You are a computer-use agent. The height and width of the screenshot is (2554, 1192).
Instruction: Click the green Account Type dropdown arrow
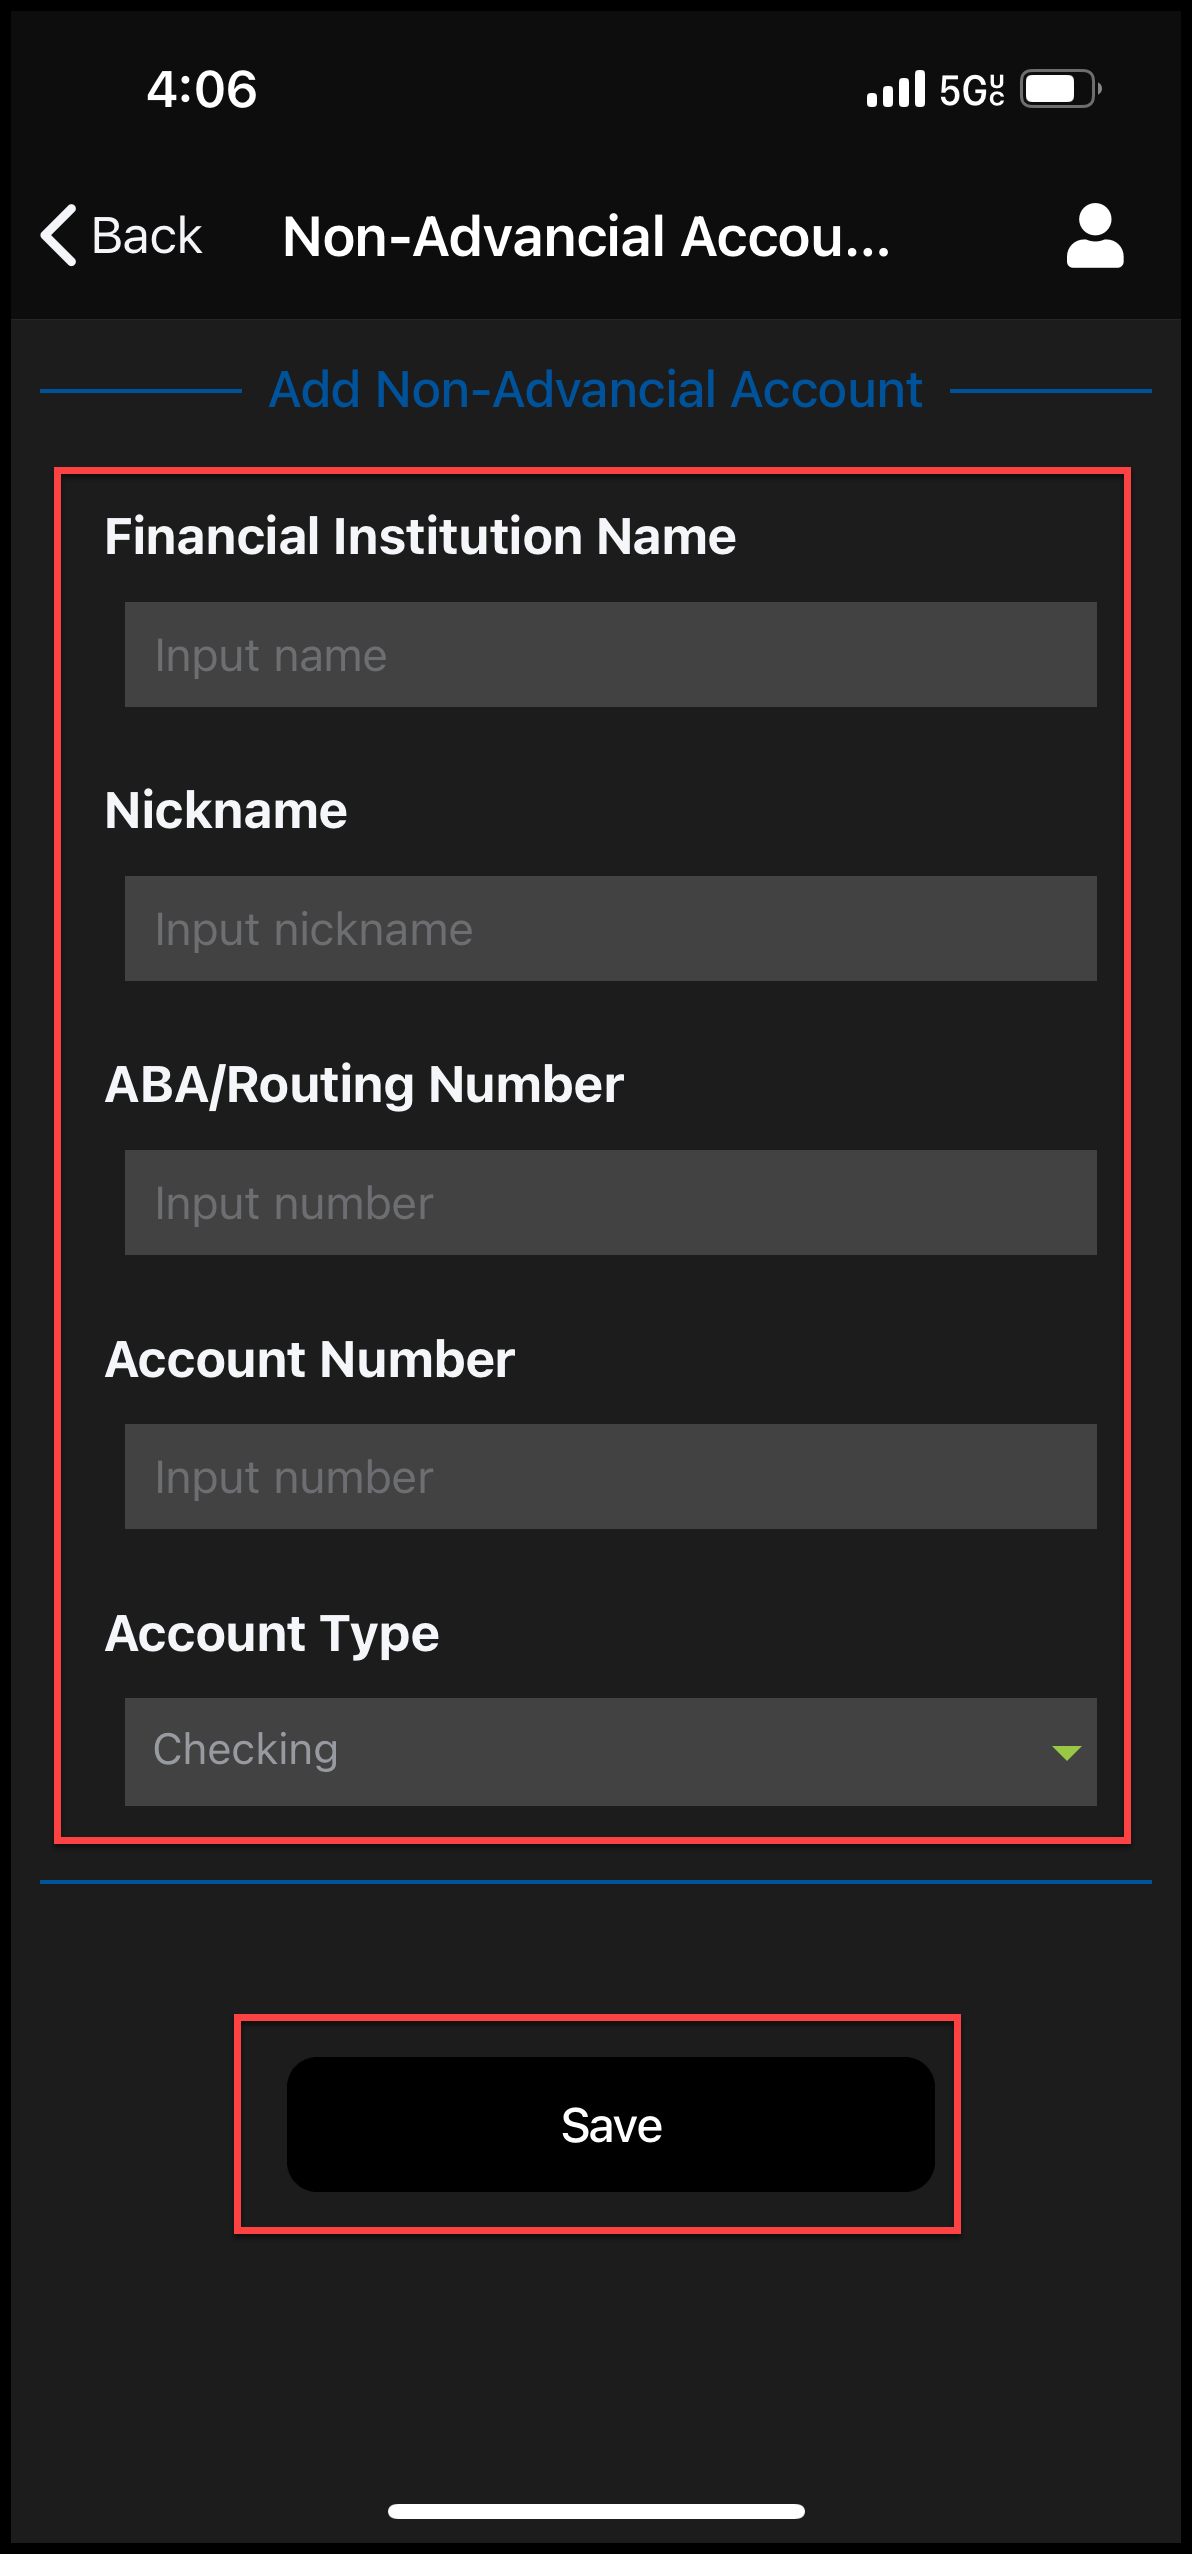pos(1066,1752)
